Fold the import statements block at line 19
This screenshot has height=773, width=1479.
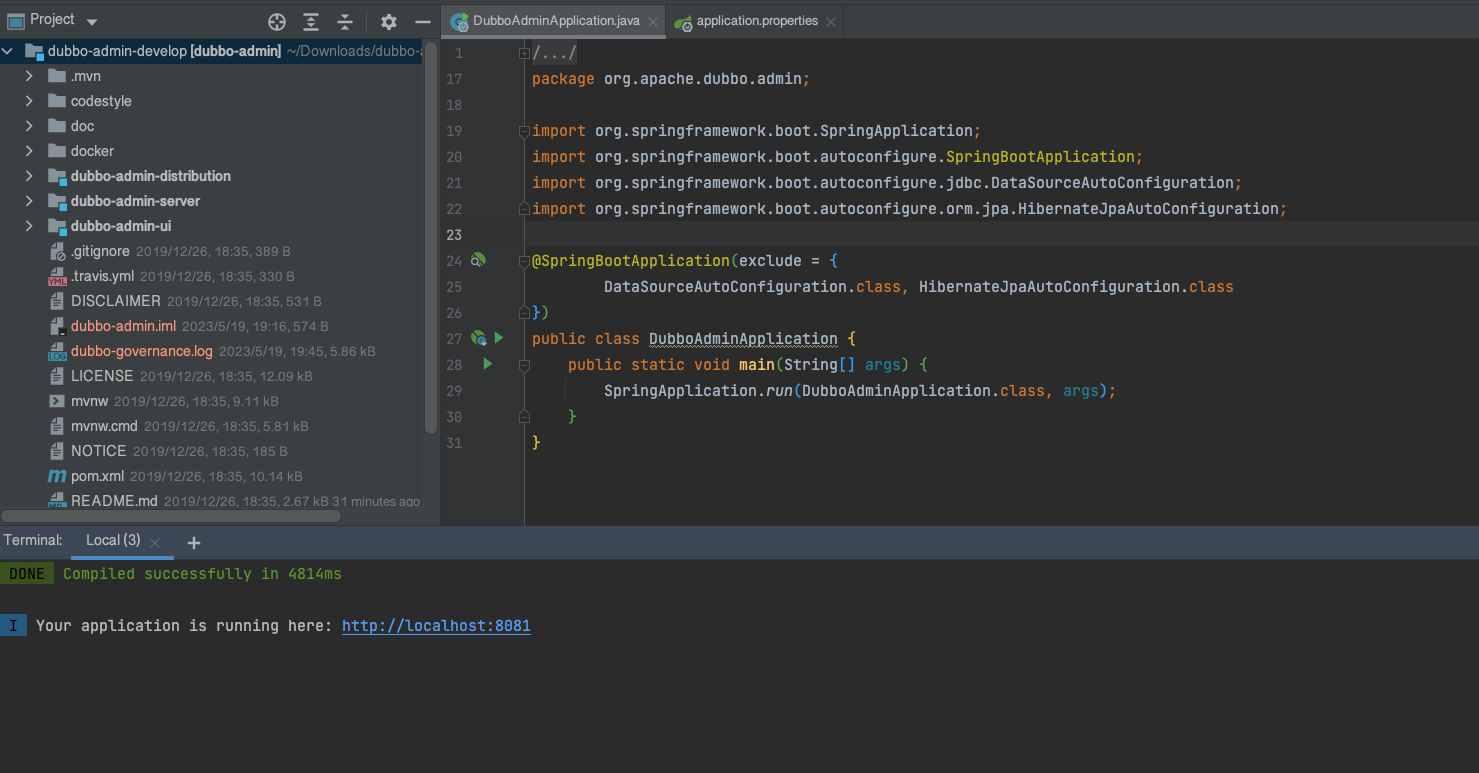click(x=524, y=131)
